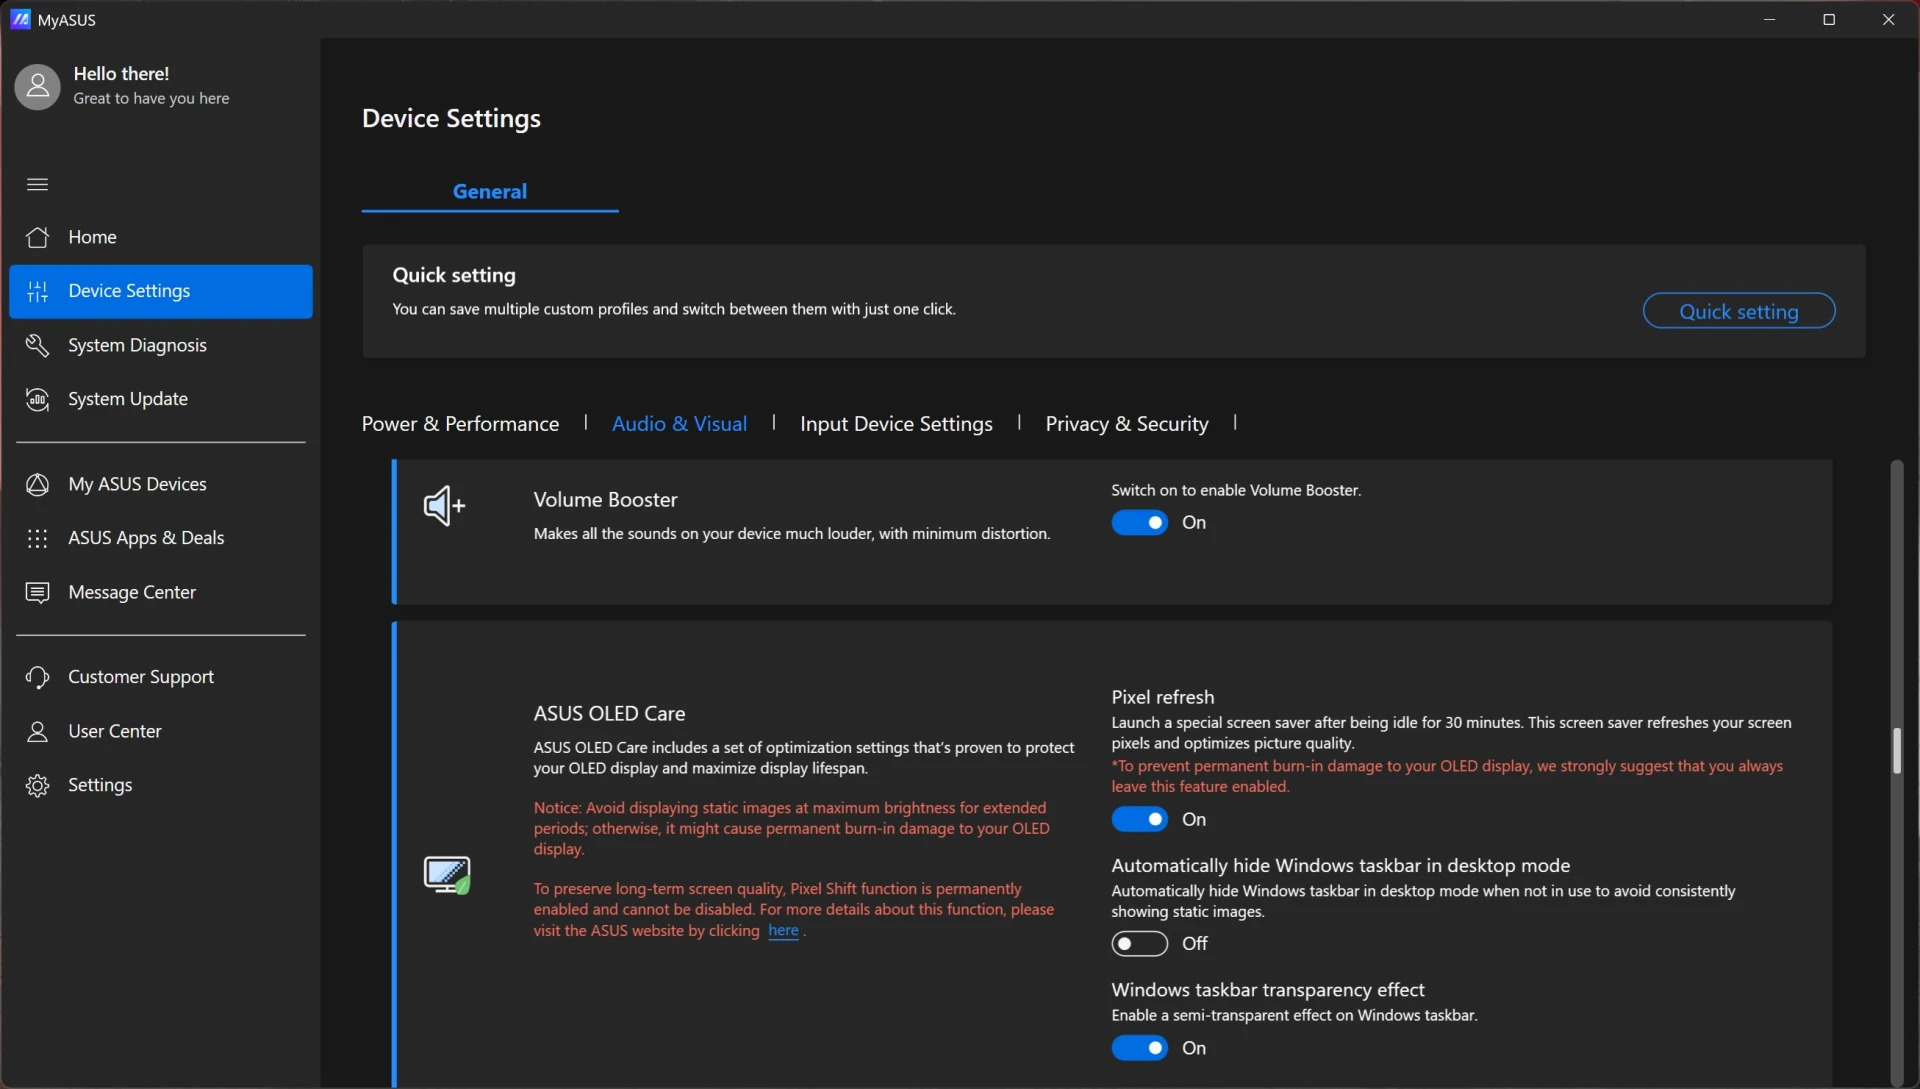Switch to Input Device Settings section
Viewport: 1920px width, 1089px height.
pyautogui.click(x=896, y=423)
